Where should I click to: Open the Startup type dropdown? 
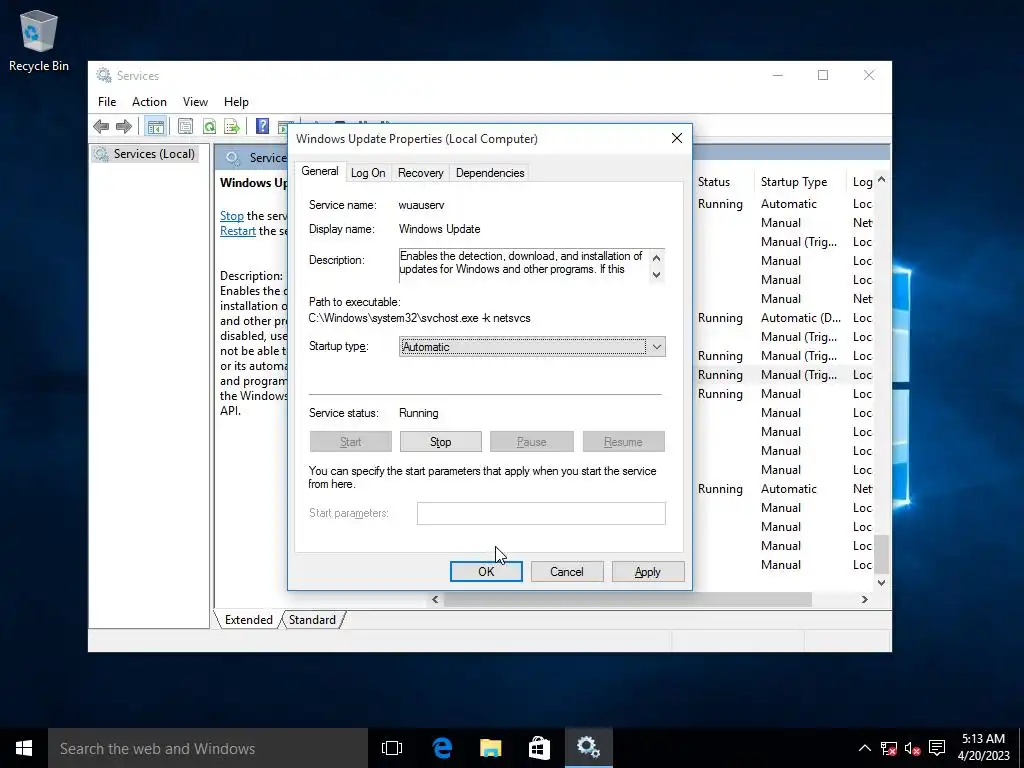point(532,347)
